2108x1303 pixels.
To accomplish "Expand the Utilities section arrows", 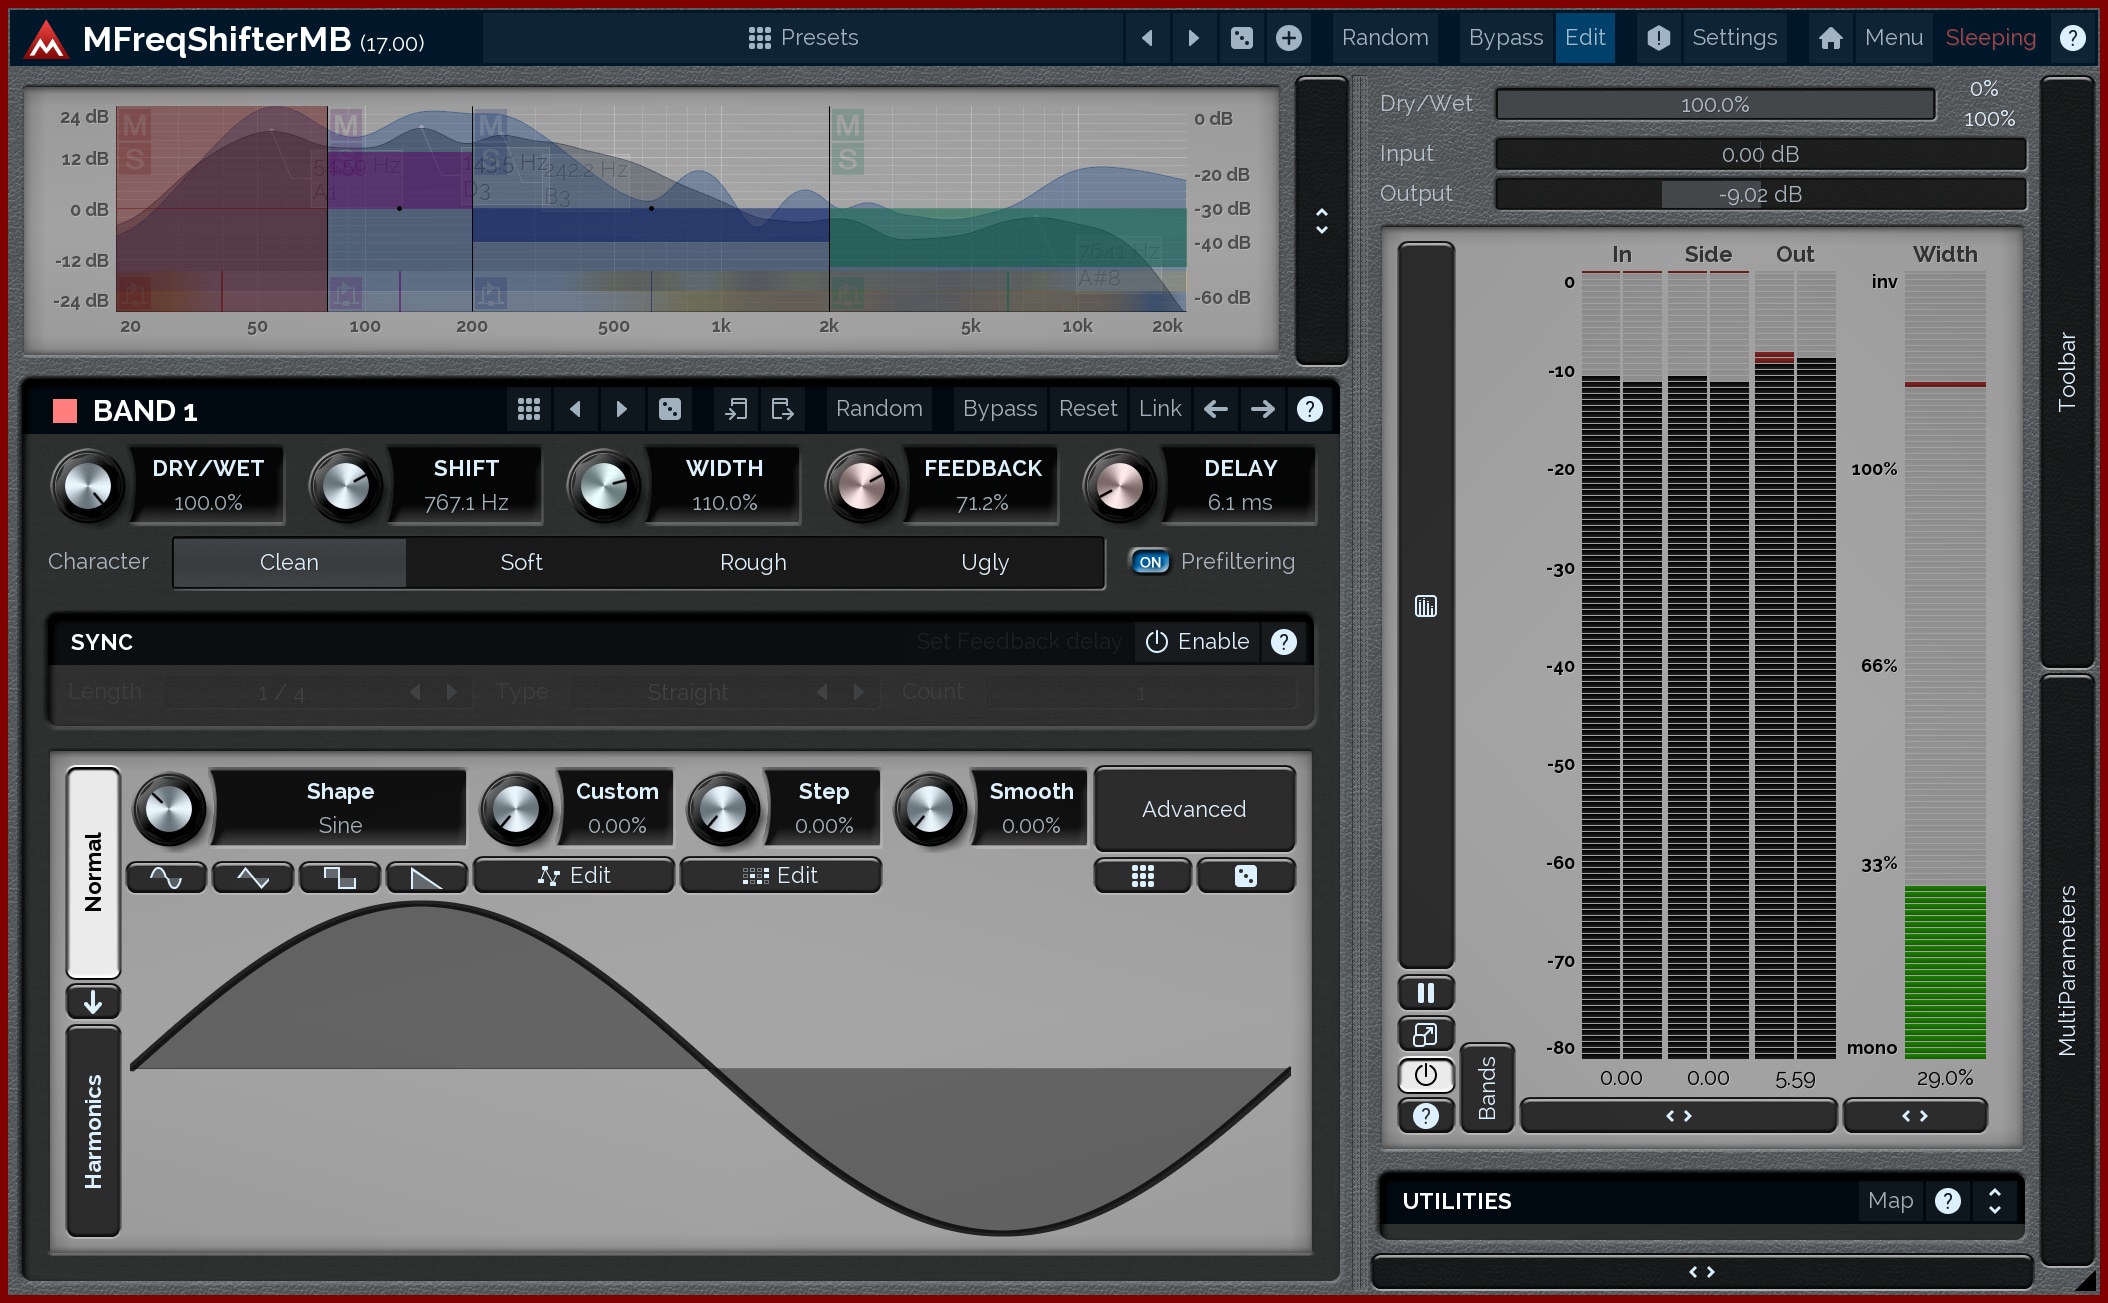I will tap(1994, 1200).
